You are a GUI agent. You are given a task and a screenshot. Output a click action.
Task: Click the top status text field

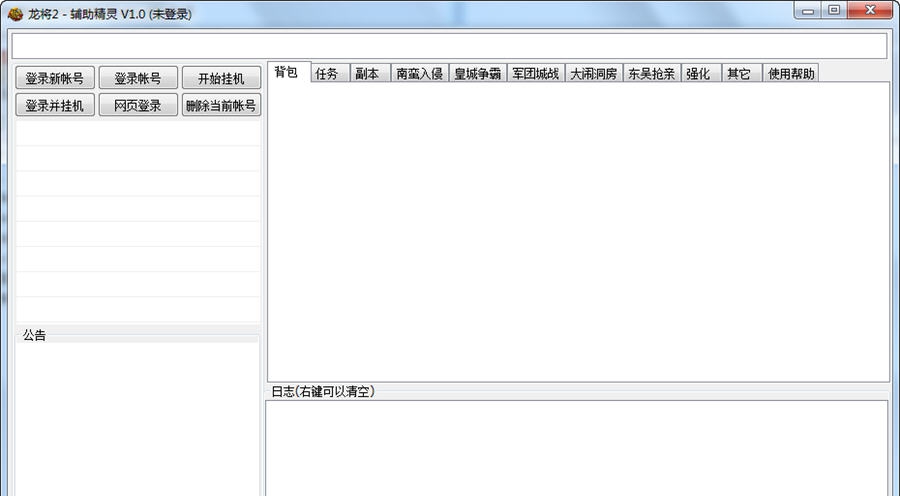(449, 46)
